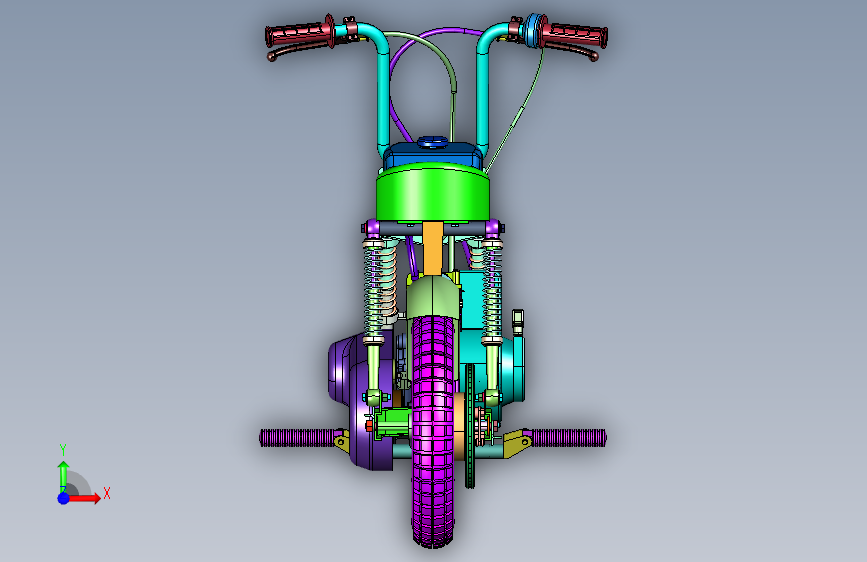Select the olive green front fender
Screen dimensions: 867x562
tap(433, 299)
